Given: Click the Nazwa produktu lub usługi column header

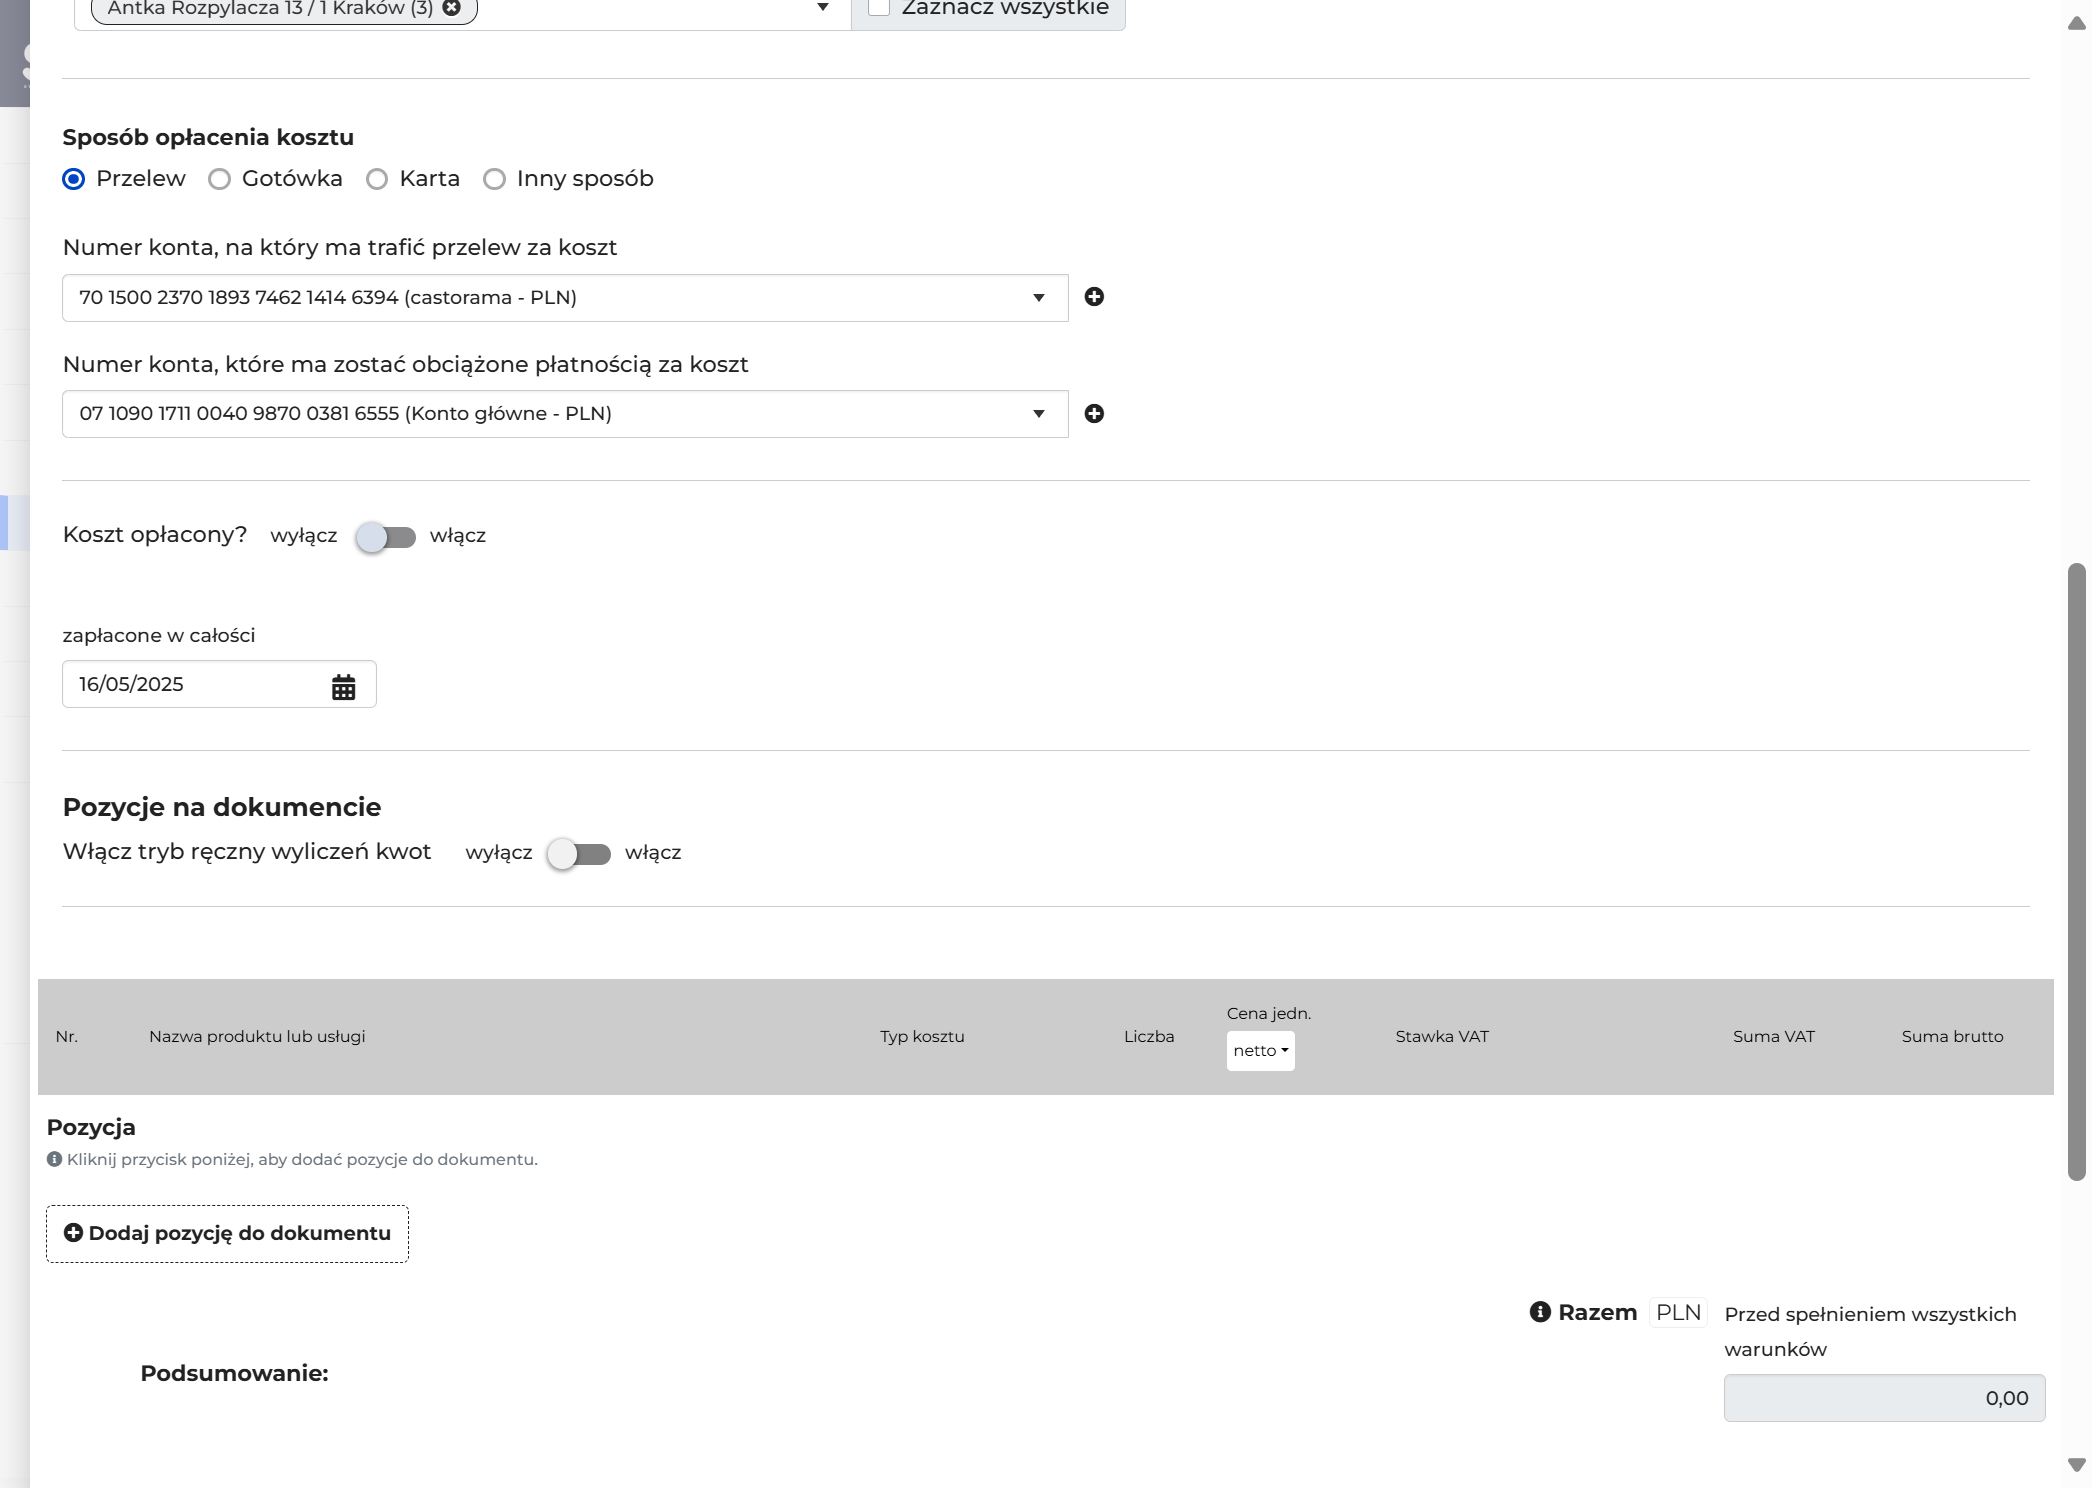Looking at the screenshot, I should click(x=257, y=1037).
